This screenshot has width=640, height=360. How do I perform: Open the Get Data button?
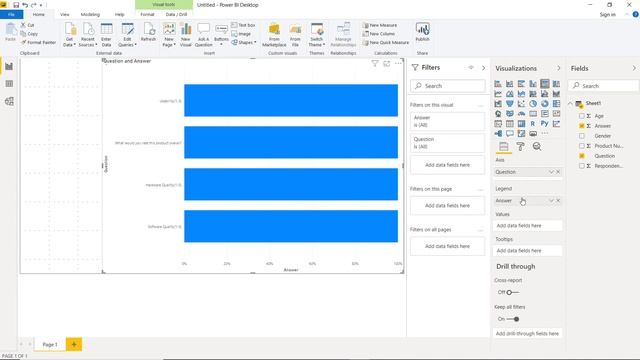click(x=70, y=35)
